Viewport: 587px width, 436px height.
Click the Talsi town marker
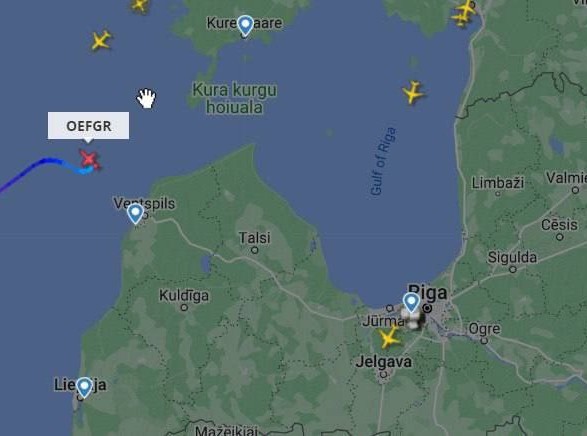tap(255, 250)
